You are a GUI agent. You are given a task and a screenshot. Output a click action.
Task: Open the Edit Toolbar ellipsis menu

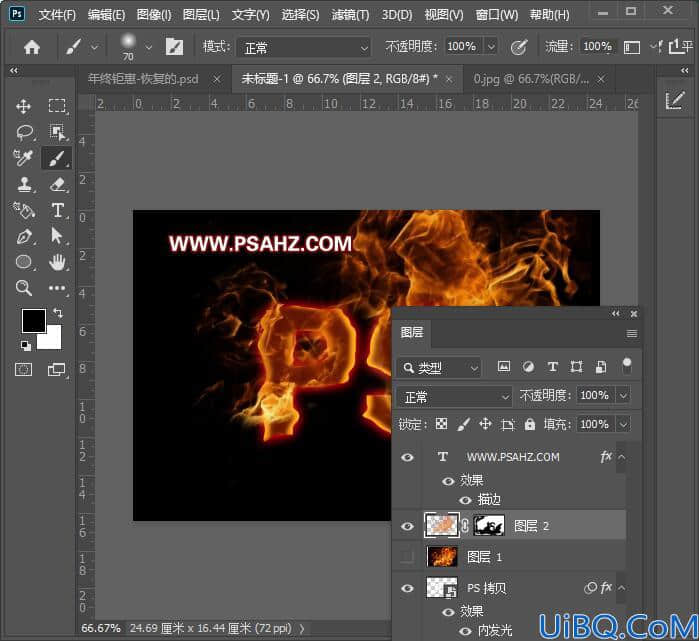coord(57,288)
